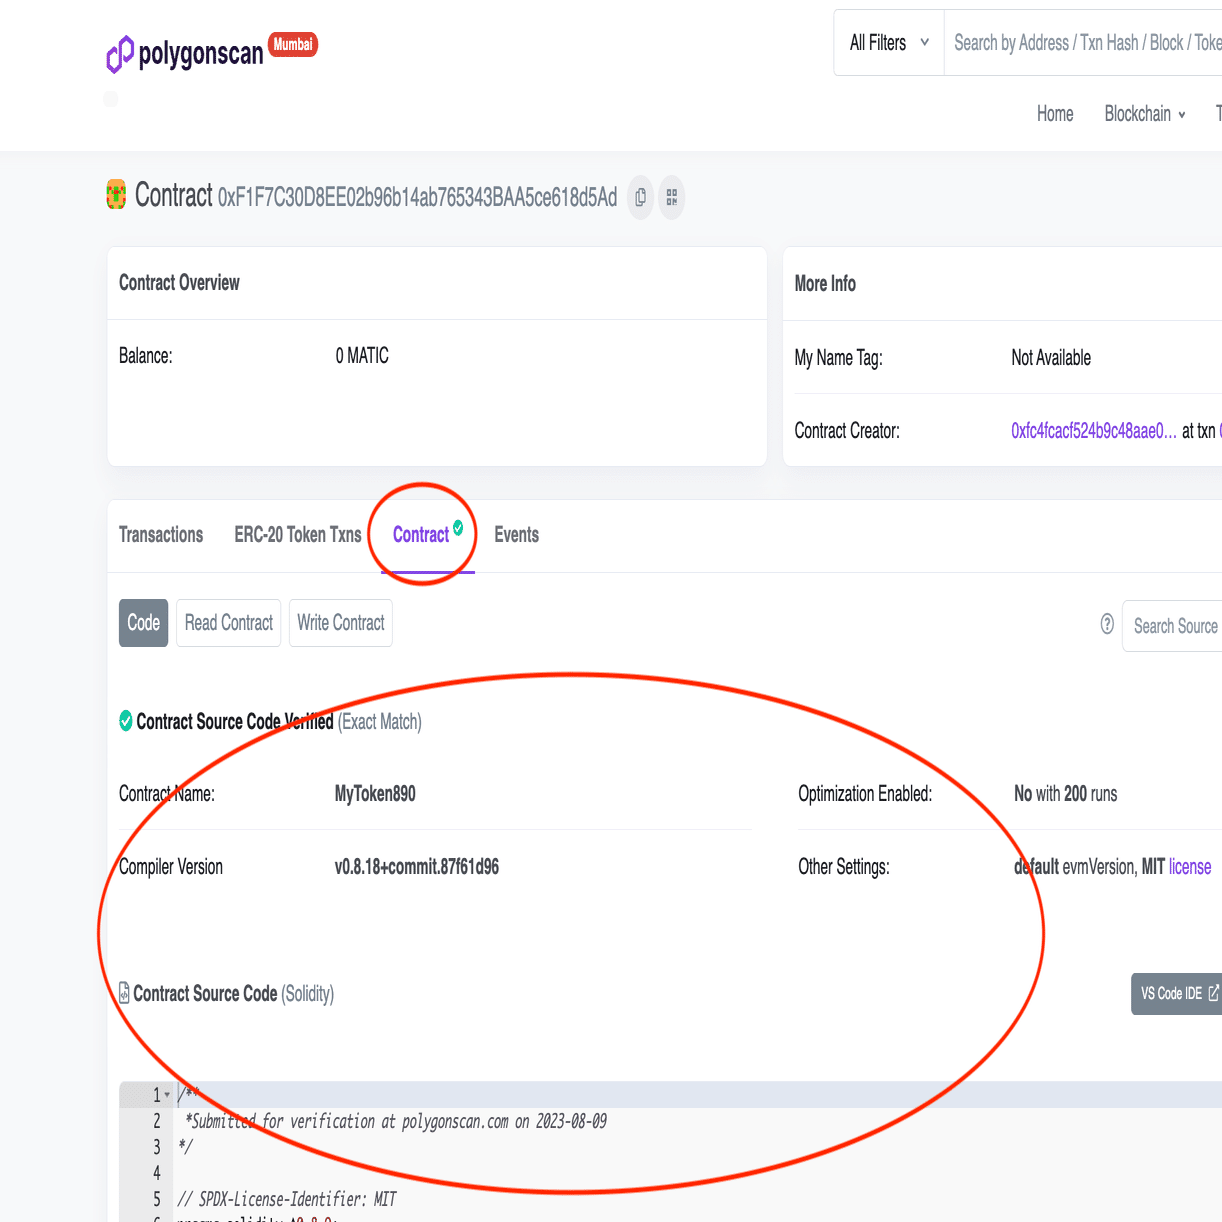This screenshot has height=1222, width=1222.
Task: Open the help icon beside Search Source
Action: click(x=1107, y=624)
